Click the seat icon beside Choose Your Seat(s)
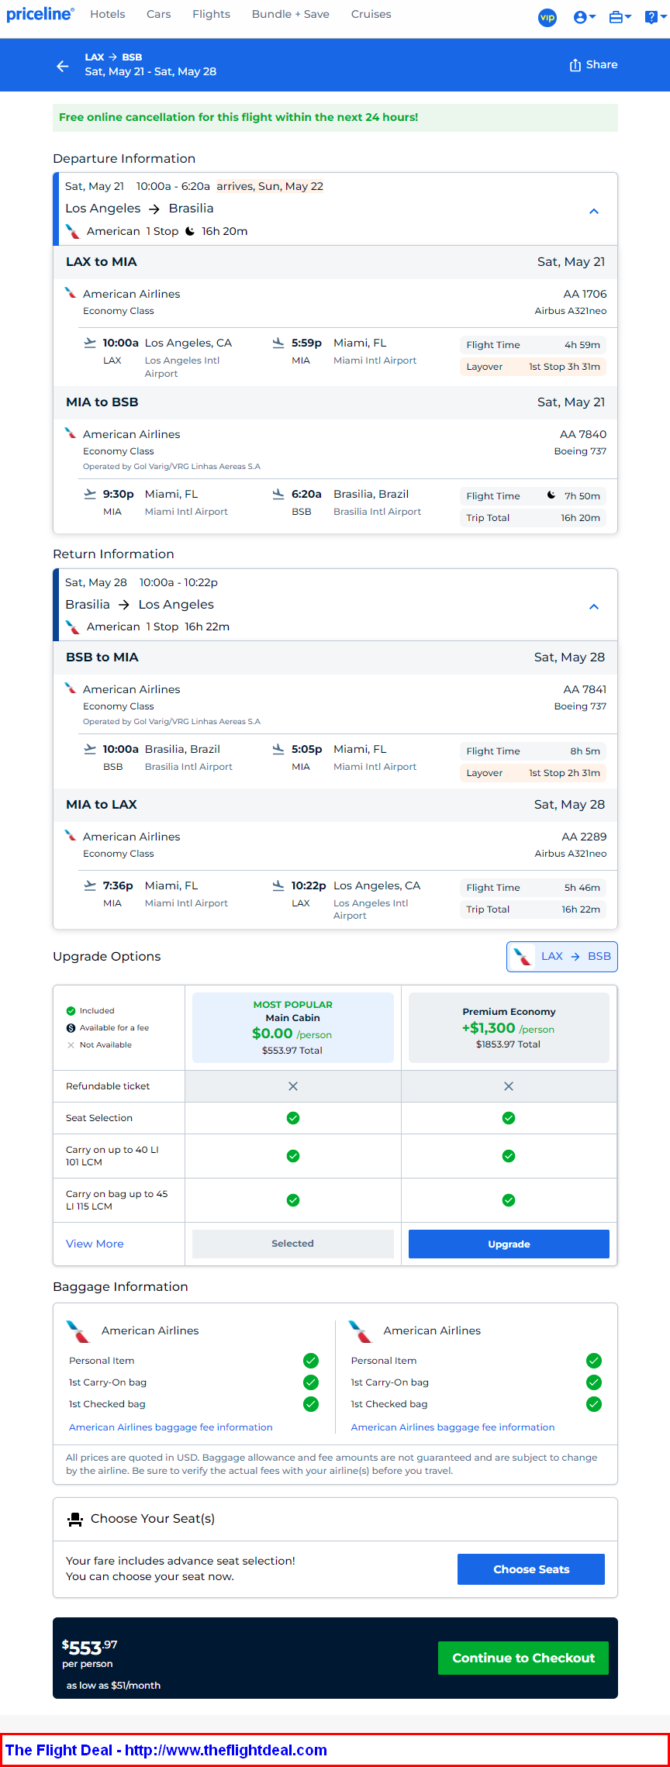670x1767 pixels. pyautogui.click(x=75, y=1519)
